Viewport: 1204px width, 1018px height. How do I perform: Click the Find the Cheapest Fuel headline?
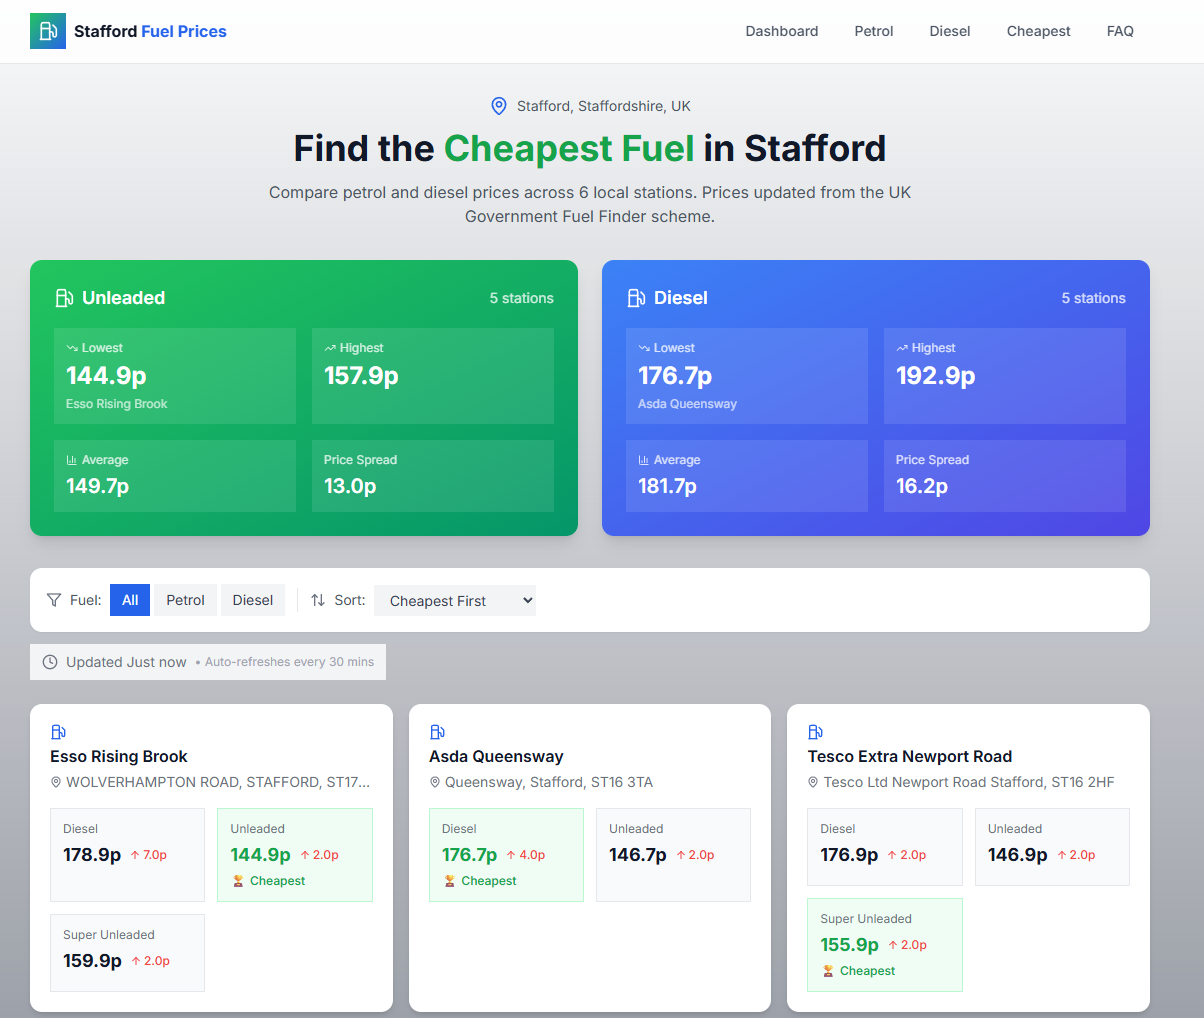click(590, 148)
